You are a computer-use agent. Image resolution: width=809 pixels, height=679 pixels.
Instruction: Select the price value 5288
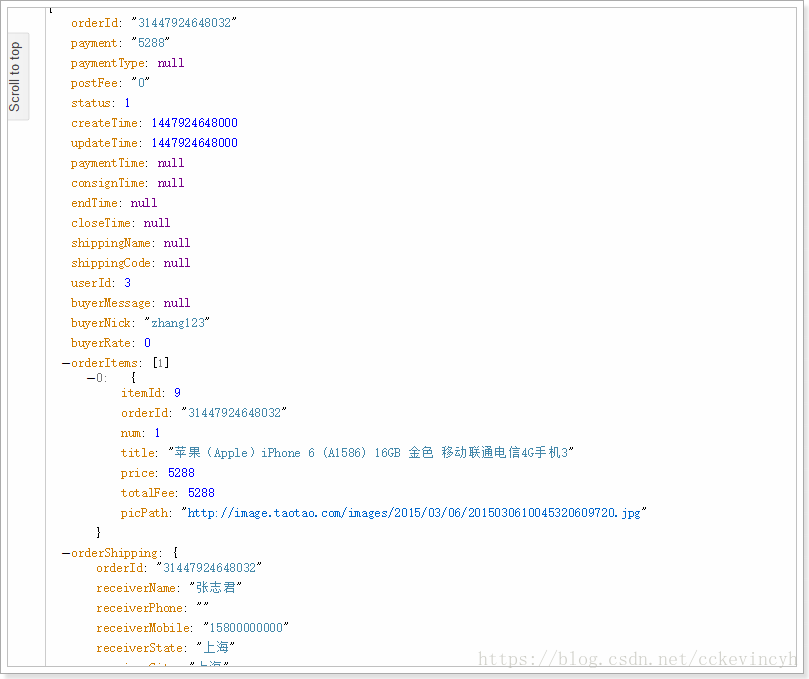[182, 473]
